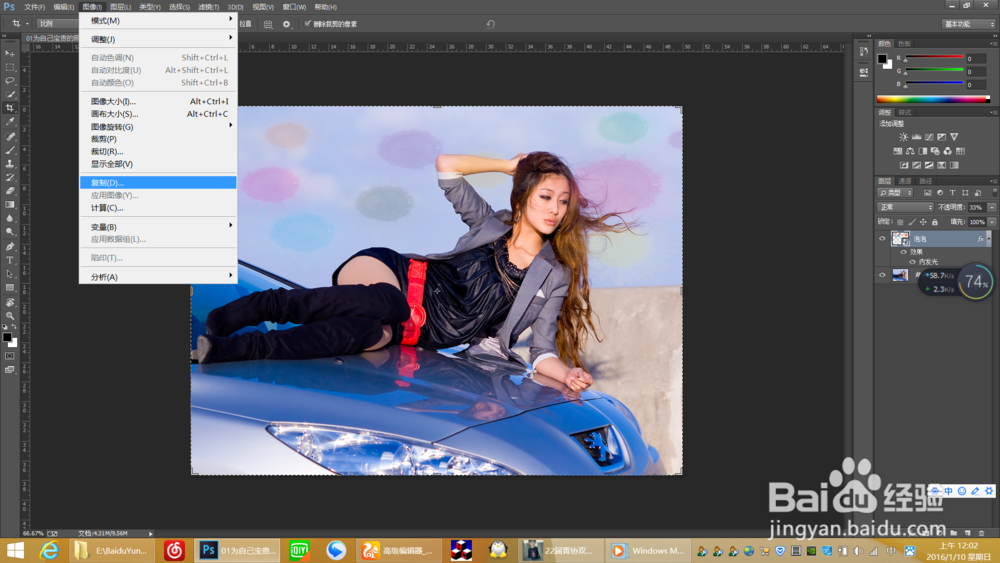Viewport: 1000px width, 563px height.
Task: Select the Hand tool
Action: tap(10, 302)
